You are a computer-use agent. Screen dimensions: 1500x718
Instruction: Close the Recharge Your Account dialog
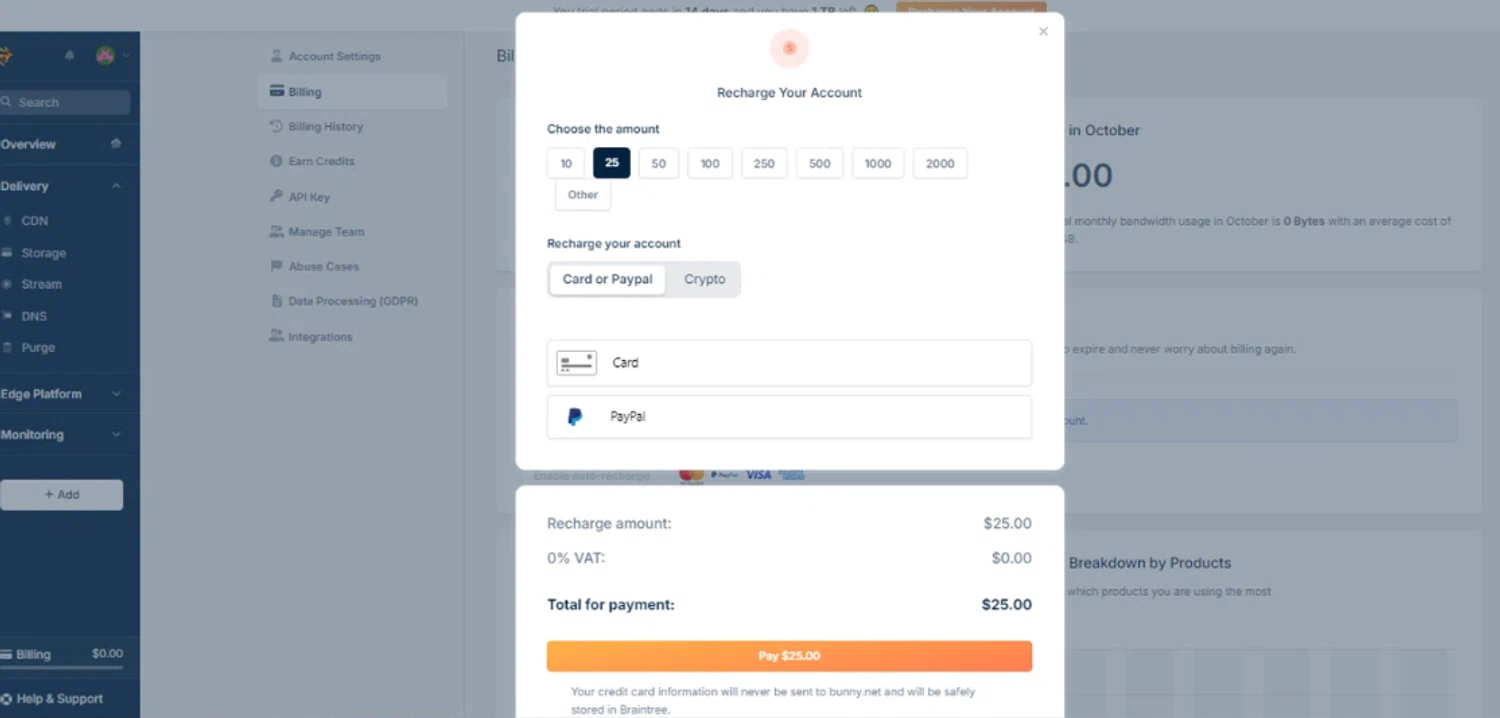(1043, 31)
